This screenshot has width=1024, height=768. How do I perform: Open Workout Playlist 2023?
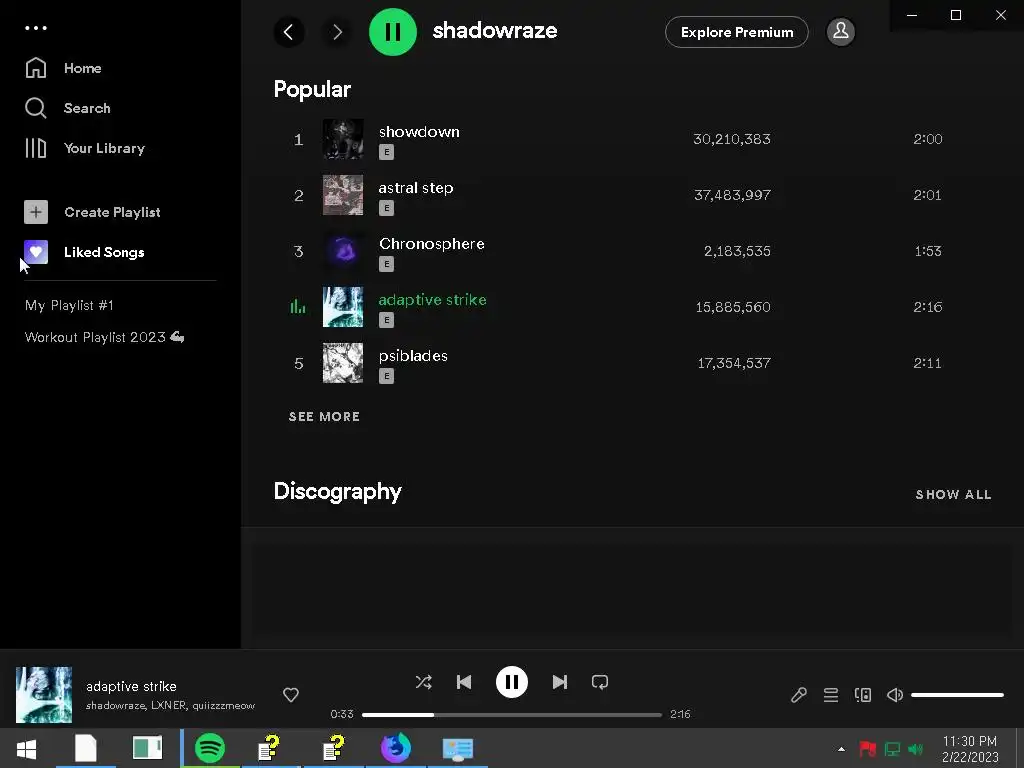tap(104, 337)
